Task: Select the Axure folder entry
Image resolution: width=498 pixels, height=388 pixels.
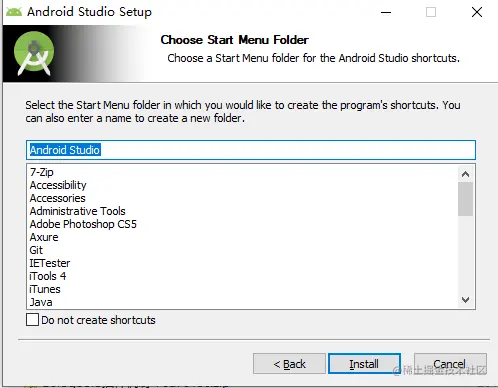Action: (x=44, y=237)
